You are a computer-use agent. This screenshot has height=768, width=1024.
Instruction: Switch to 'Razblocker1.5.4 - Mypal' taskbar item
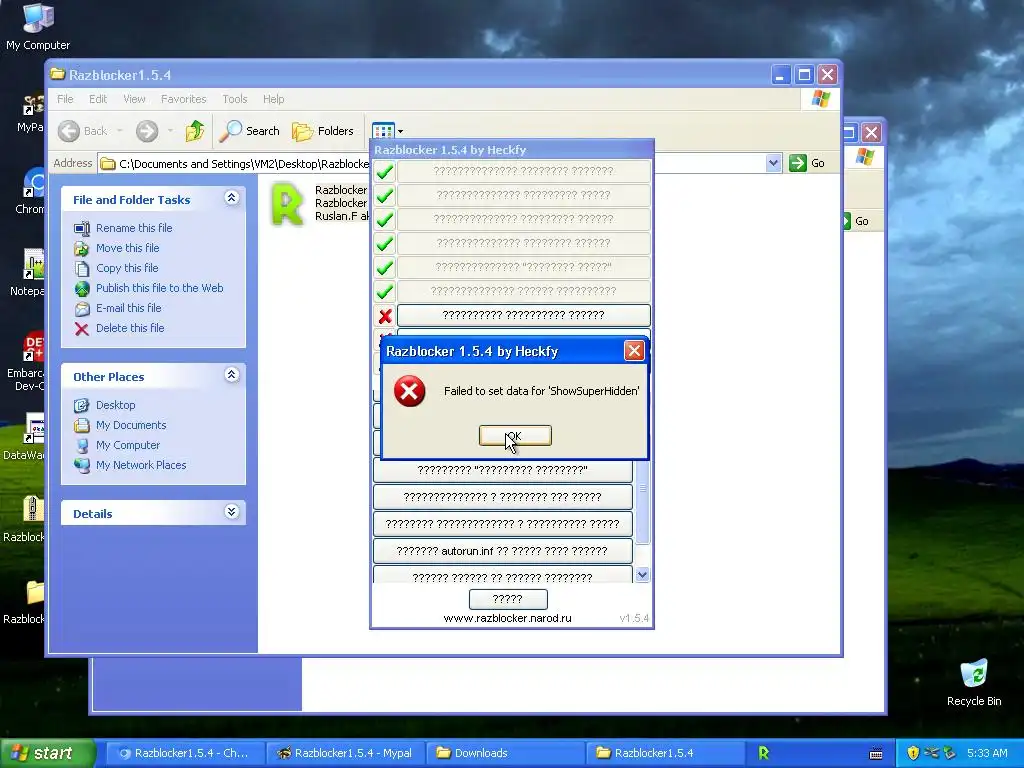coord(344,753)
